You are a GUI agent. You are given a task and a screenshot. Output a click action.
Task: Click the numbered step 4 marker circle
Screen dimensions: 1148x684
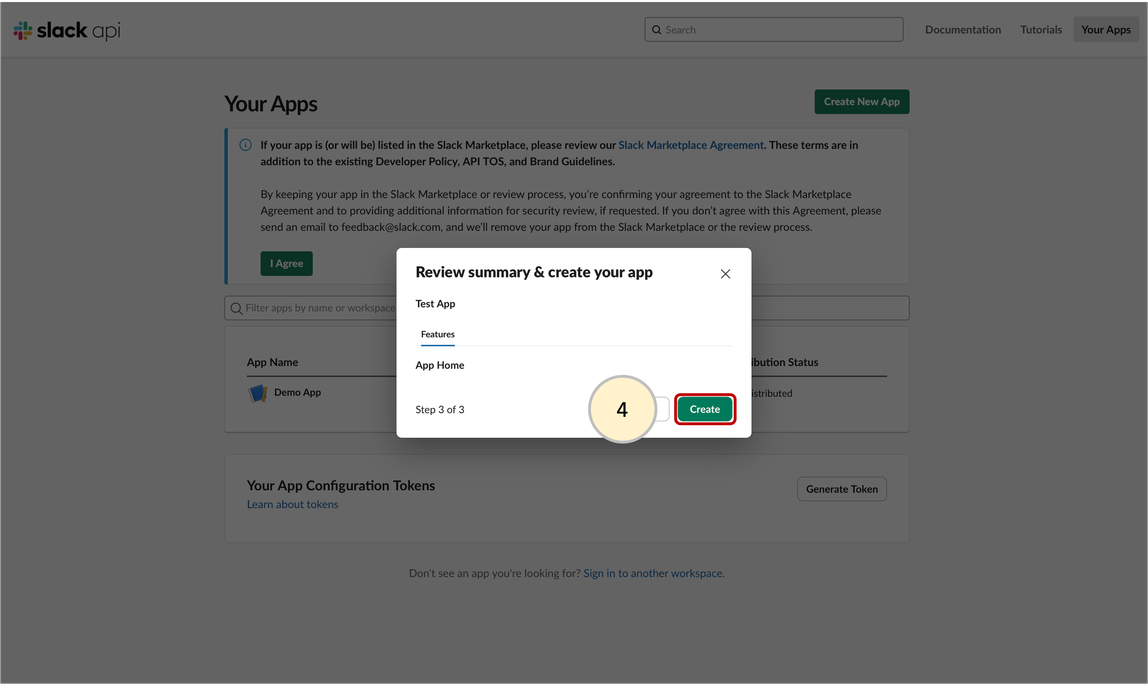tap(622, 409)
